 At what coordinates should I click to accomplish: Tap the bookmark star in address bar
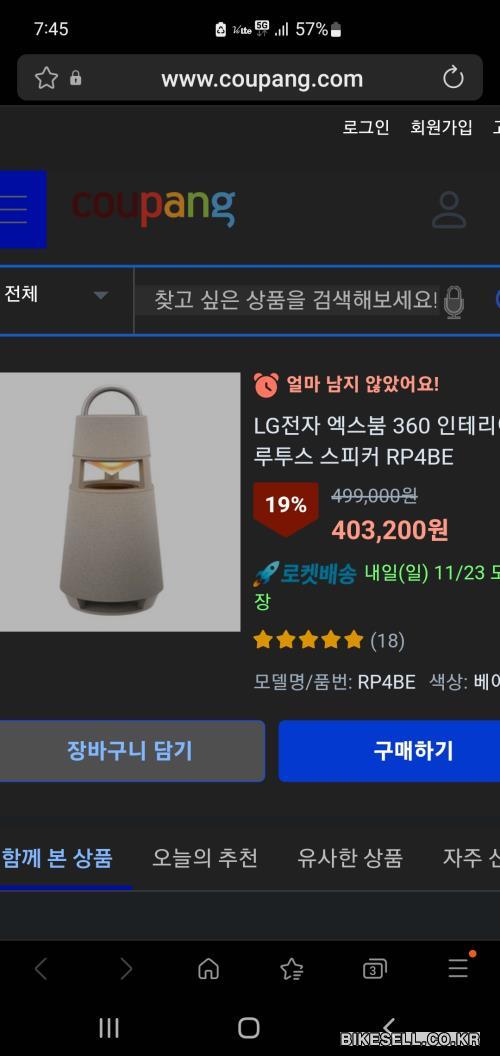click(46, 78)
